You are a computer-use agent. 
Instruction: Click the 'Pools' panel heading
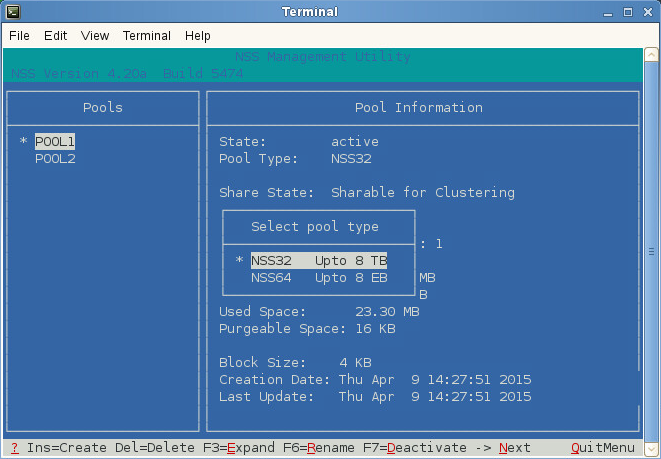click(103, 107)
